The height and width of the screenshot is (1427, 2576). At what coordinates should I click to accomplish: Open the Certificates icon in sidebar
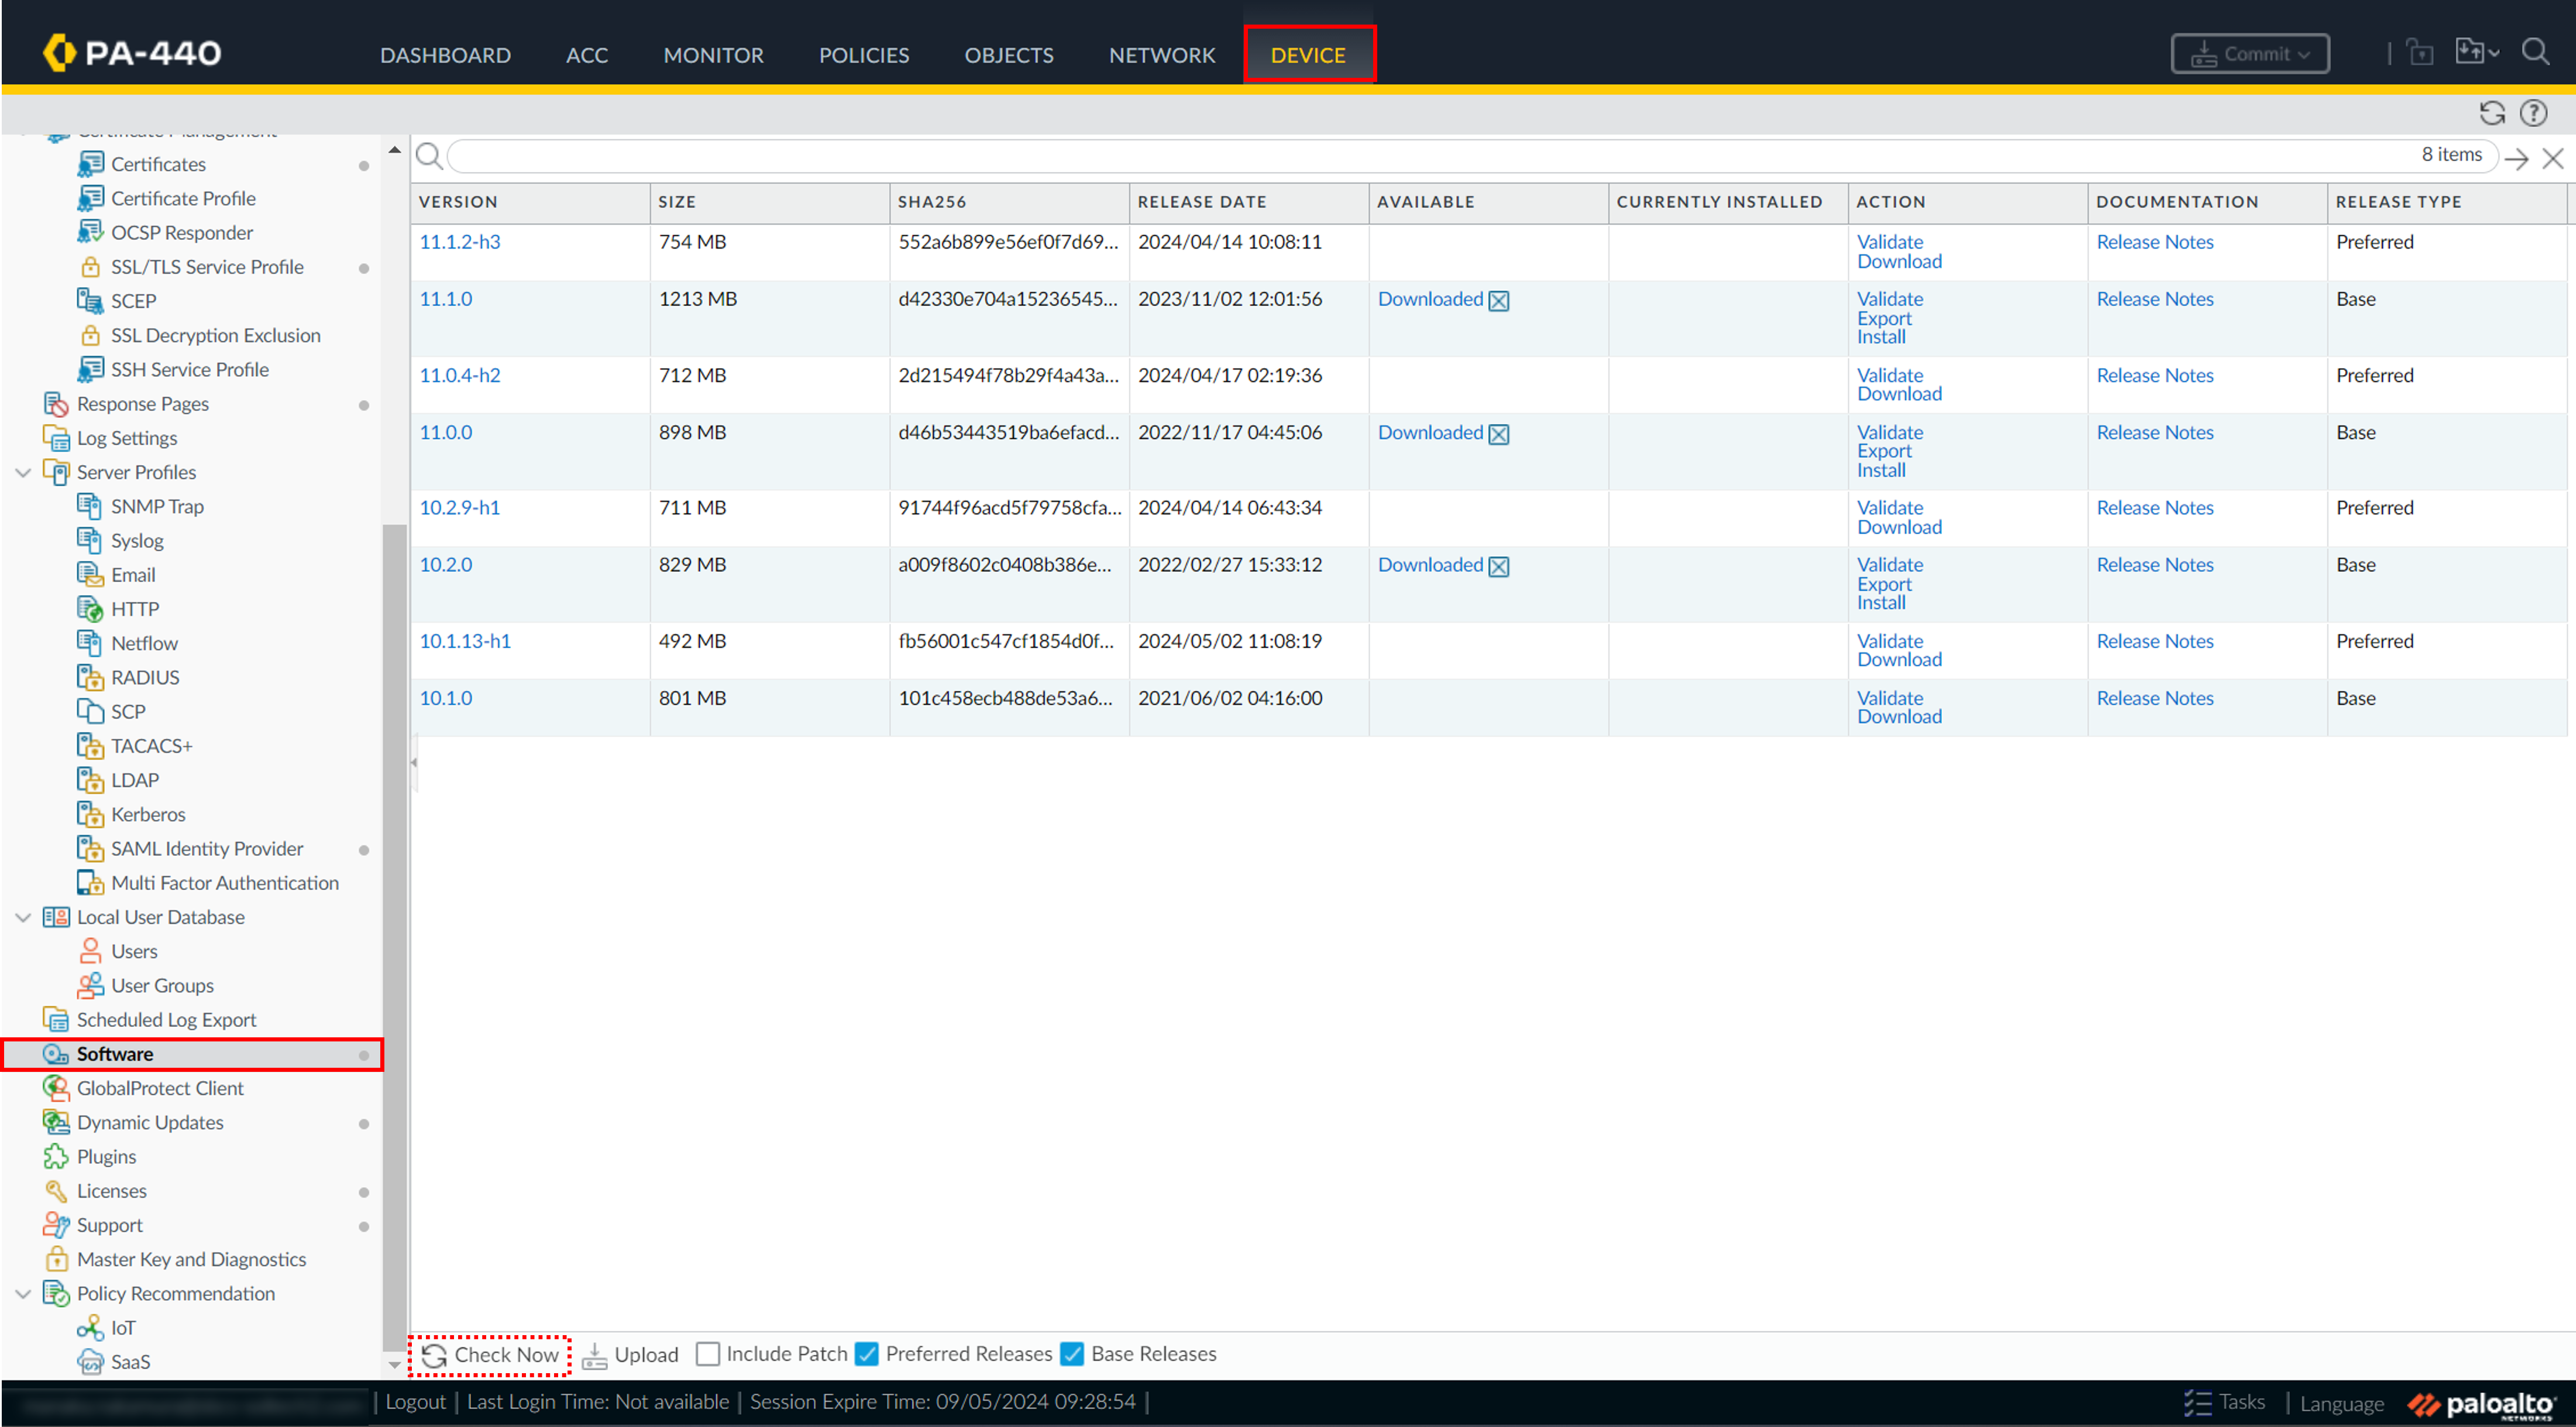(x=90, y=164)
